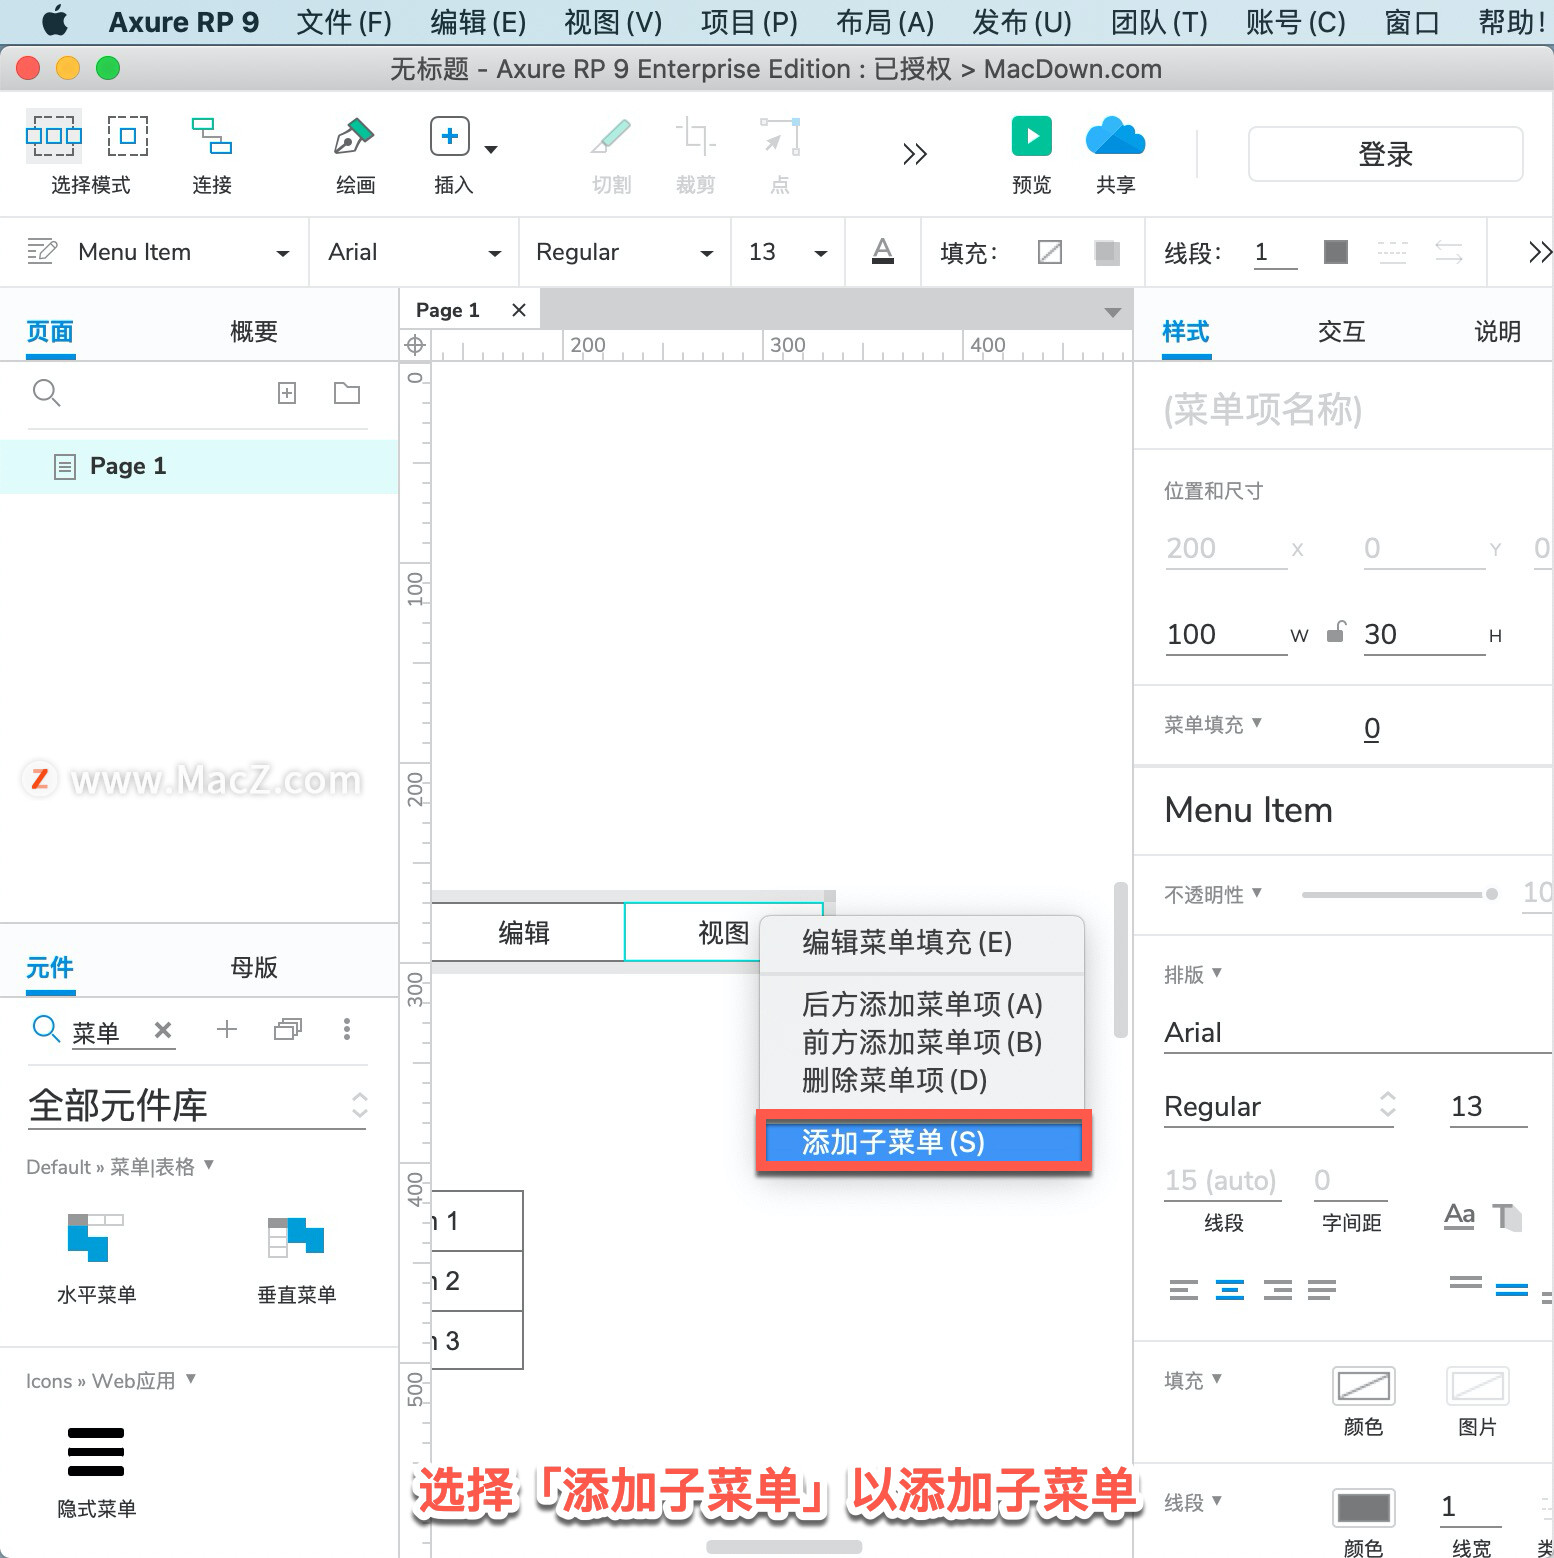Click the width field showing 100
The image size is (1554, 1558).
click(1226, 634)
